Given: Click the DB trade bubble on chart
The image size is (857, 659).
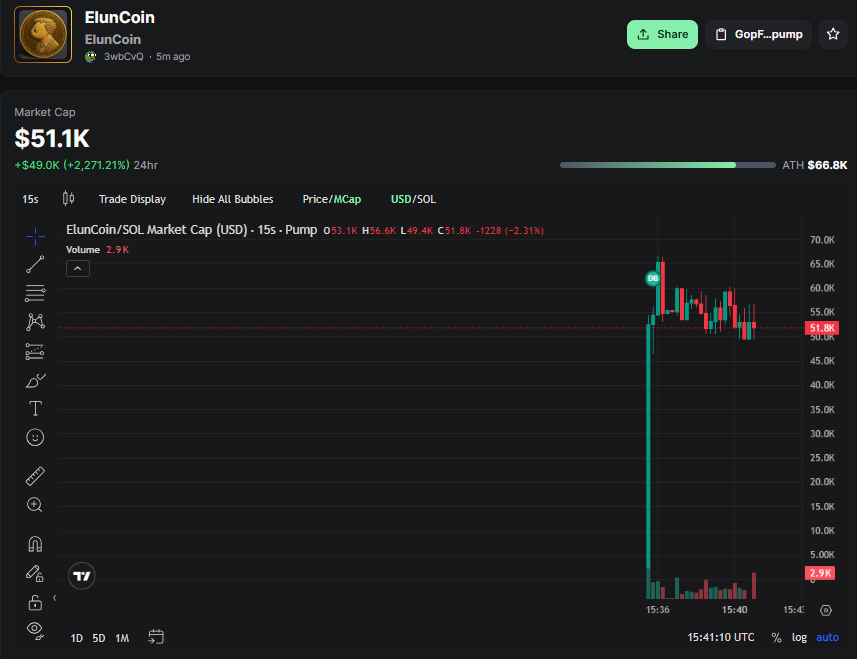Looking at the screenshot, I should coord(653,279).
